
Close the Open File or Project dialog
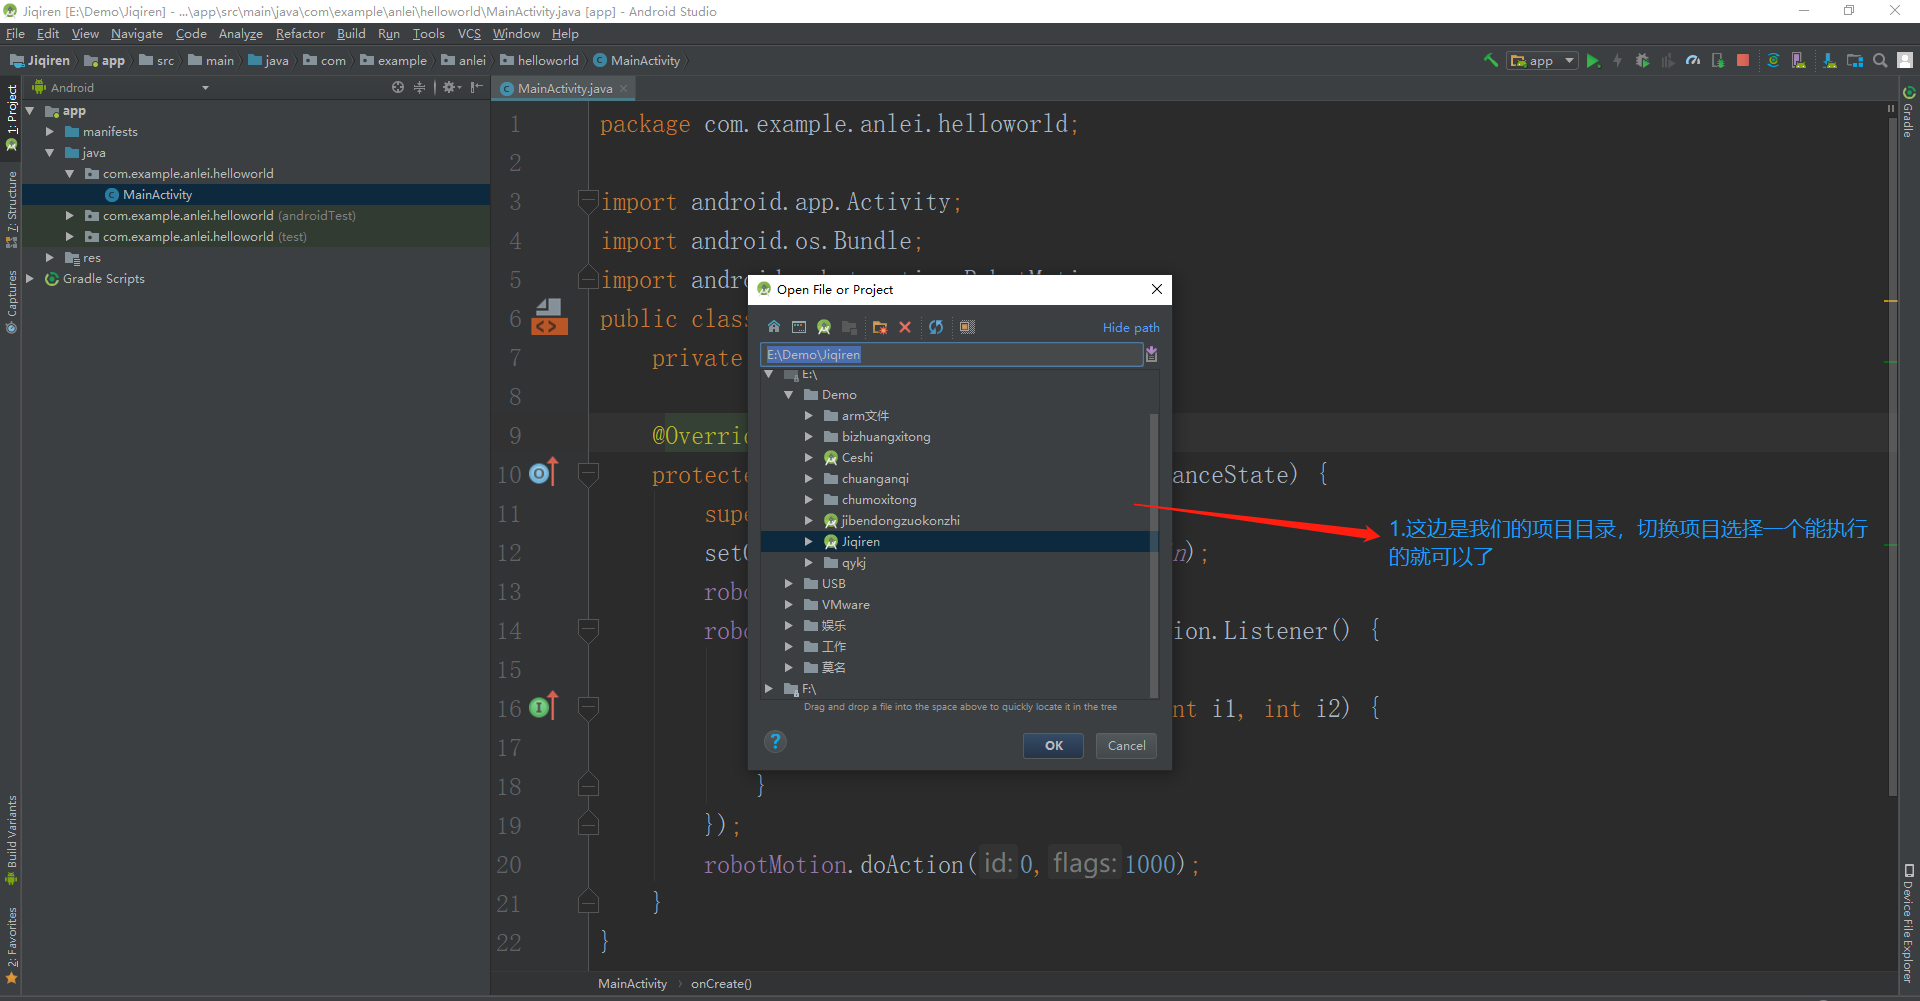tap(1157, 289)
